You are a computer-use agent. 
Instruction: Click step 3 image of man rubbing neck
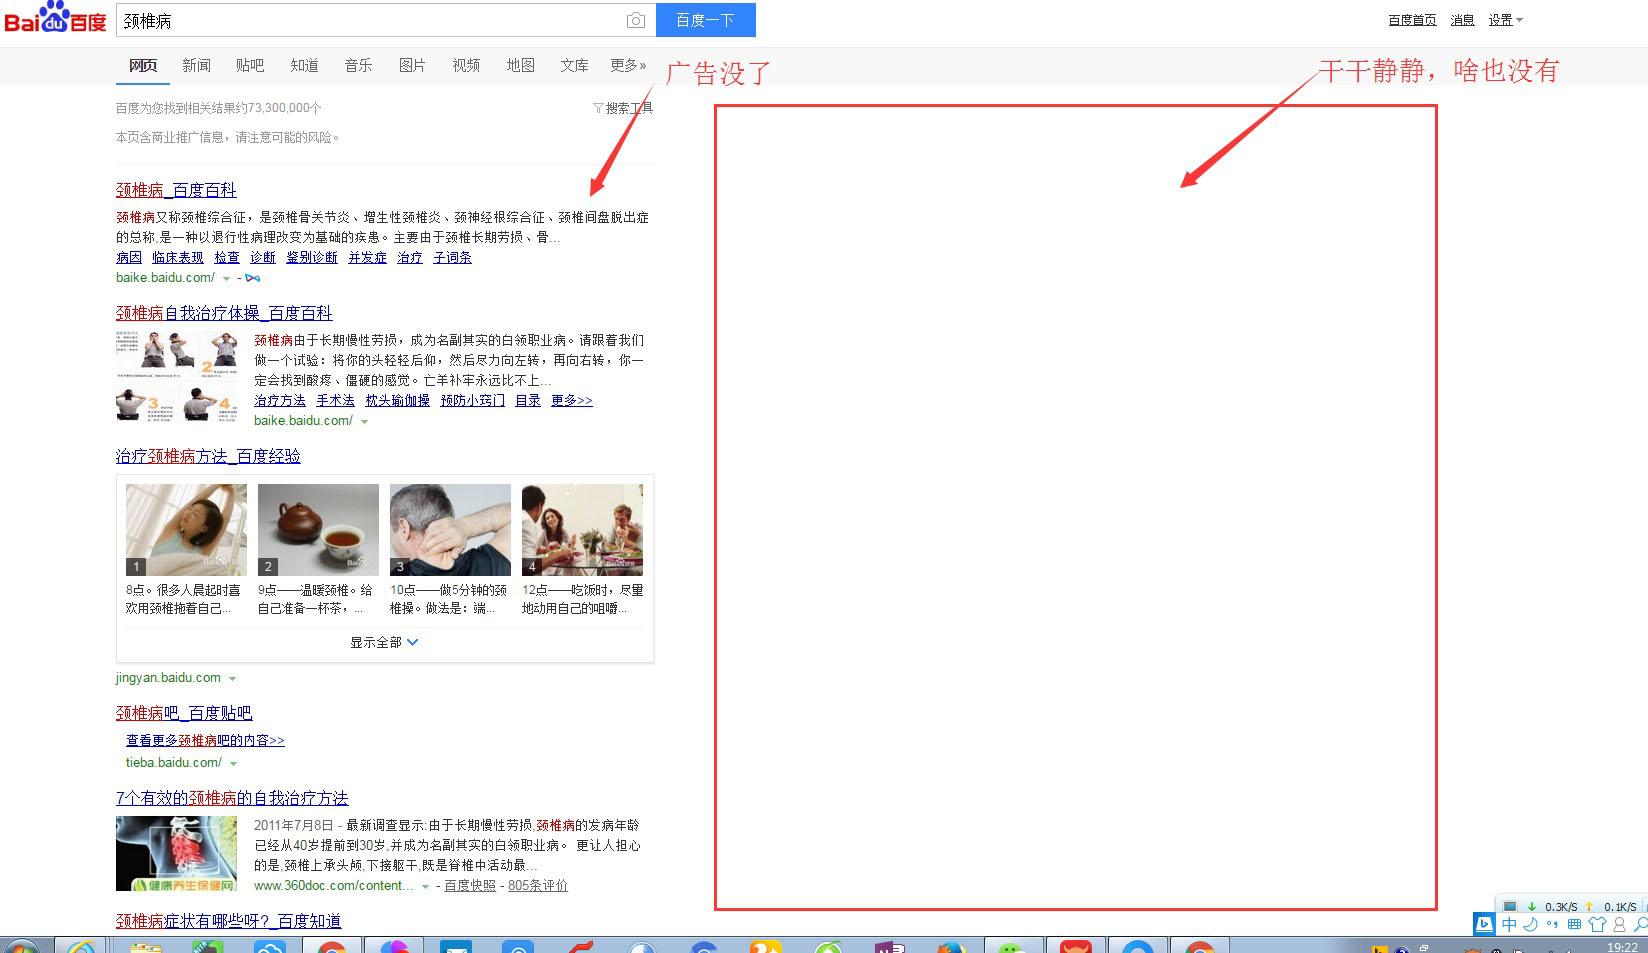pos(450,530)
